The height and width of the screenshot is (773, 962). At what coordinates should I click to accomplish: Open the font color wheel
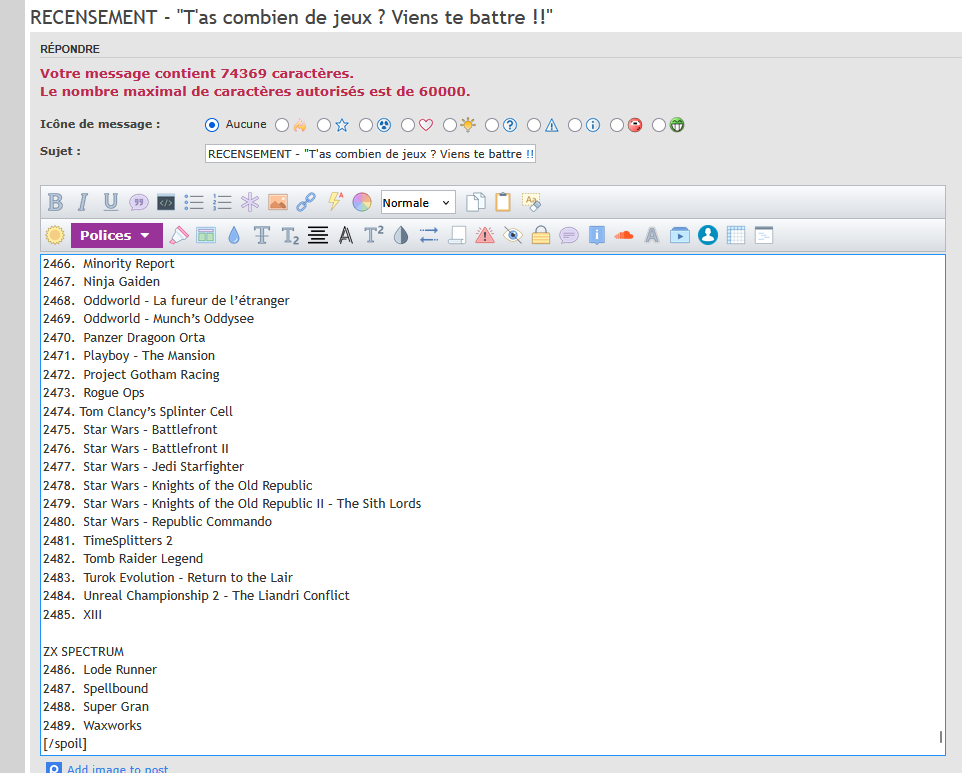click(x=362, y=202)
